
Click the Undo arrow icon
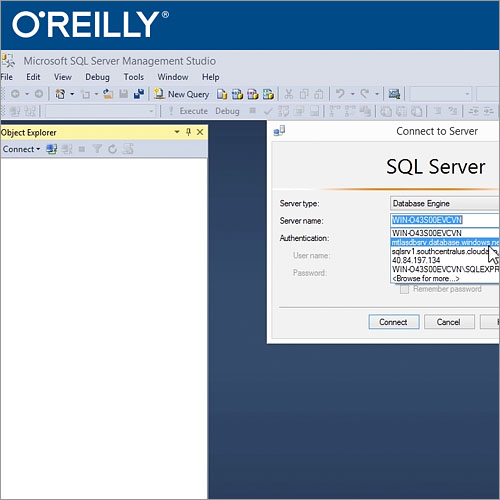(x=340, y=94)
